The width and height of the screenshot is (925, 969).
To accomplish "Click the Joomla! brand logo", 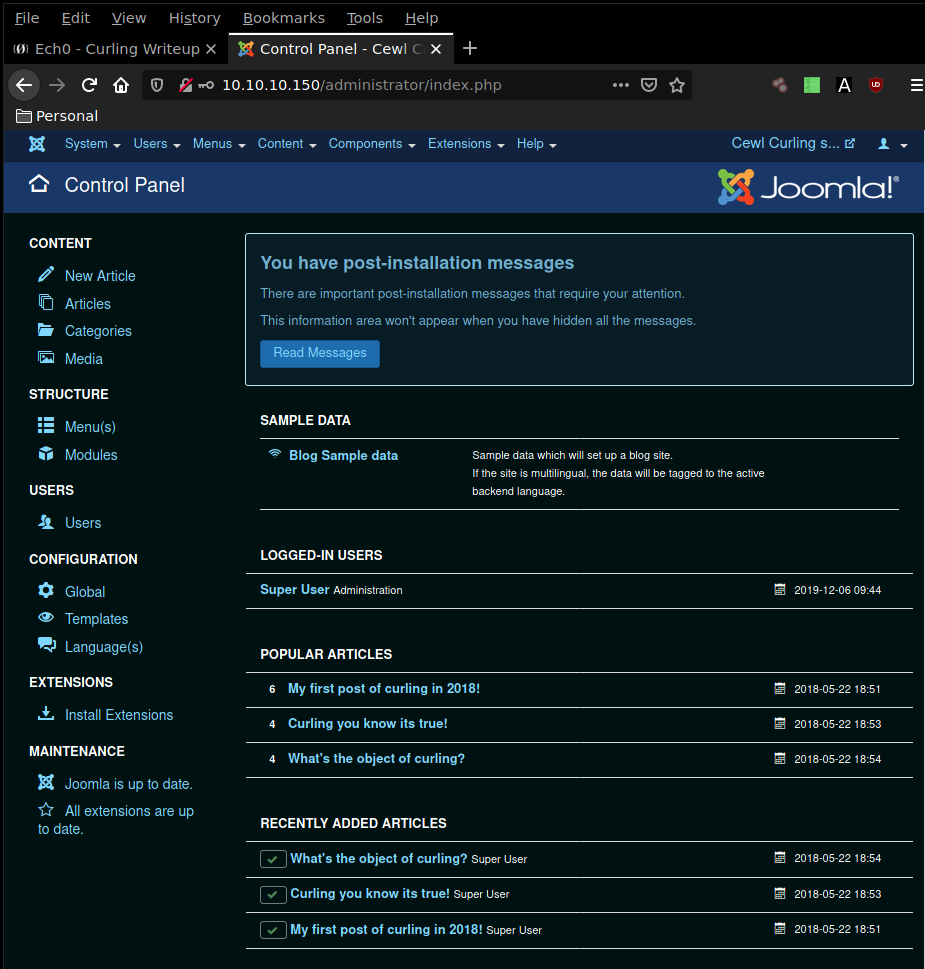I will (809, 187).
